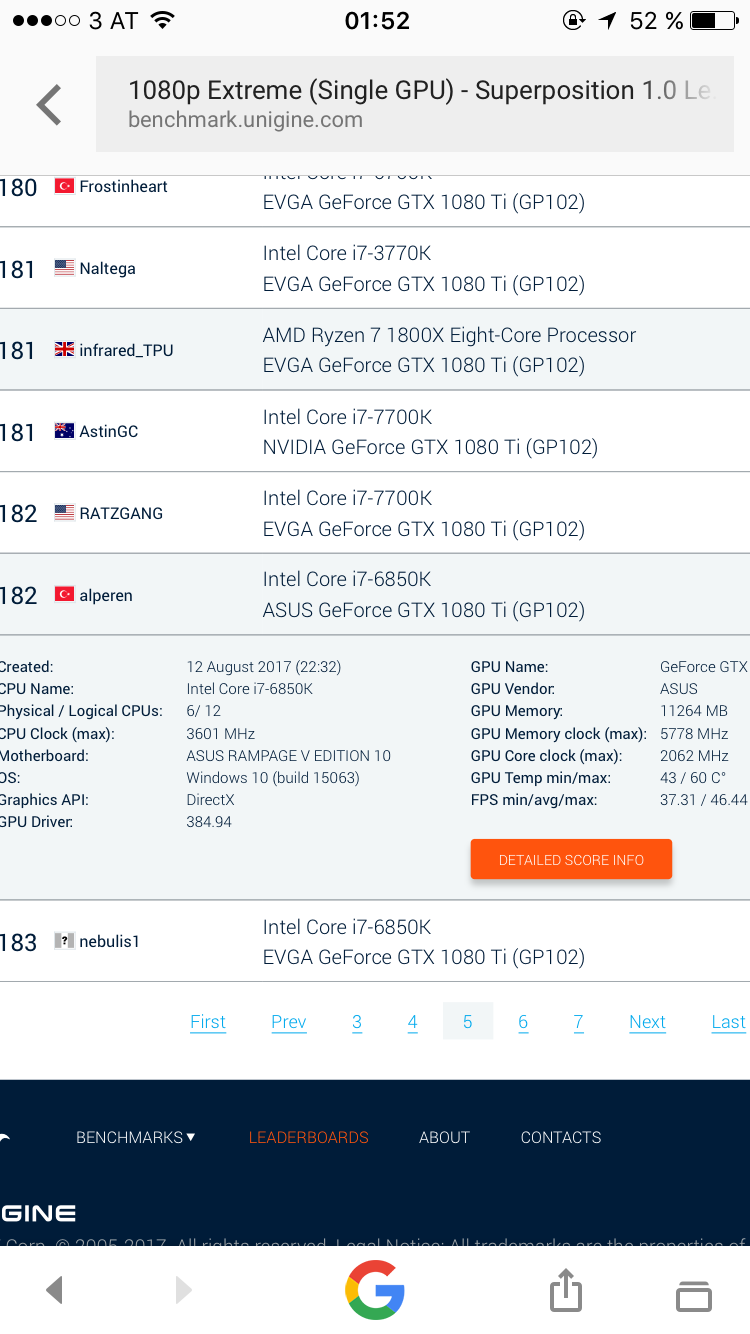
Task: Select GPU driver value 384.94
Action: tap(209, 822)
